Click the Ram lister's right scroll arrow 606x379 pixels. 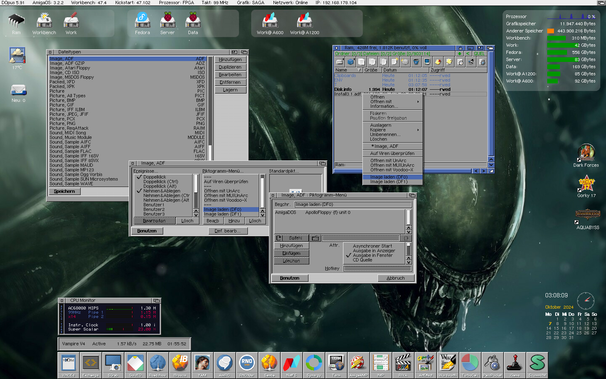click(x=483, y=171)
